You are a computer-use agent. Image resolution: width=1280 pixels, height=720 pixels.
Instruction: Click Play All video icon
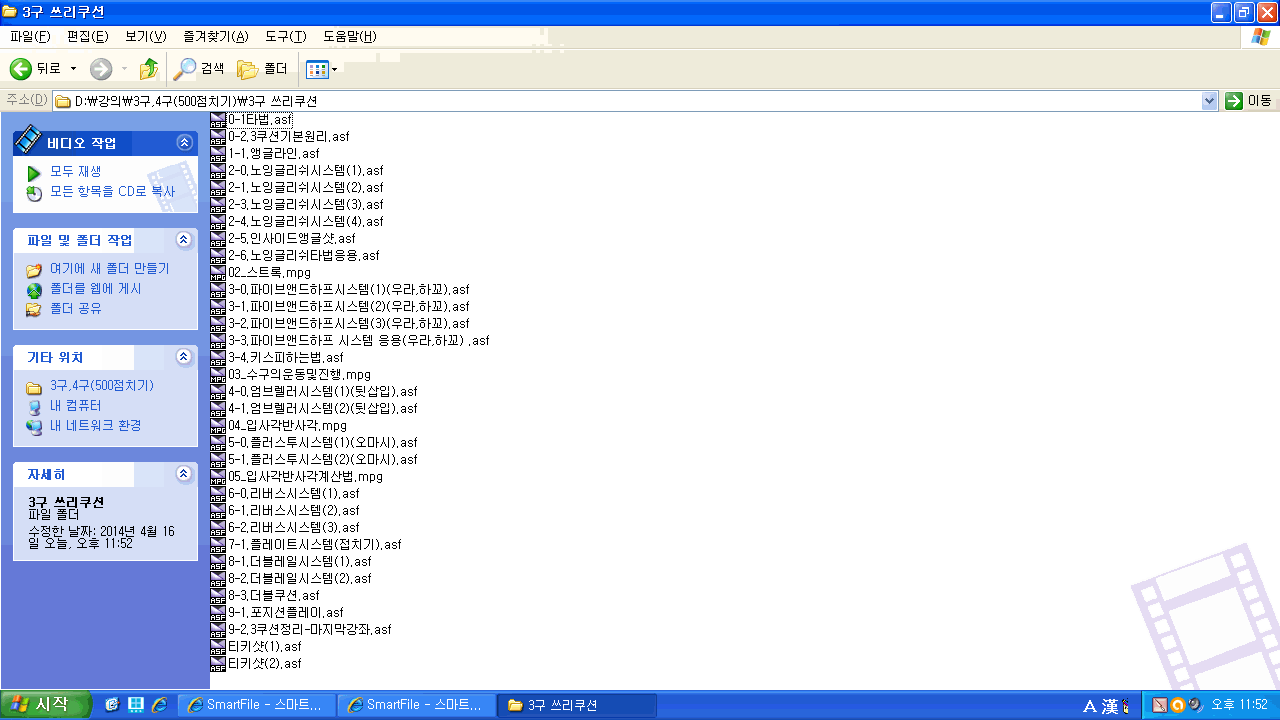pyautogui.click(x=34, y=172)
